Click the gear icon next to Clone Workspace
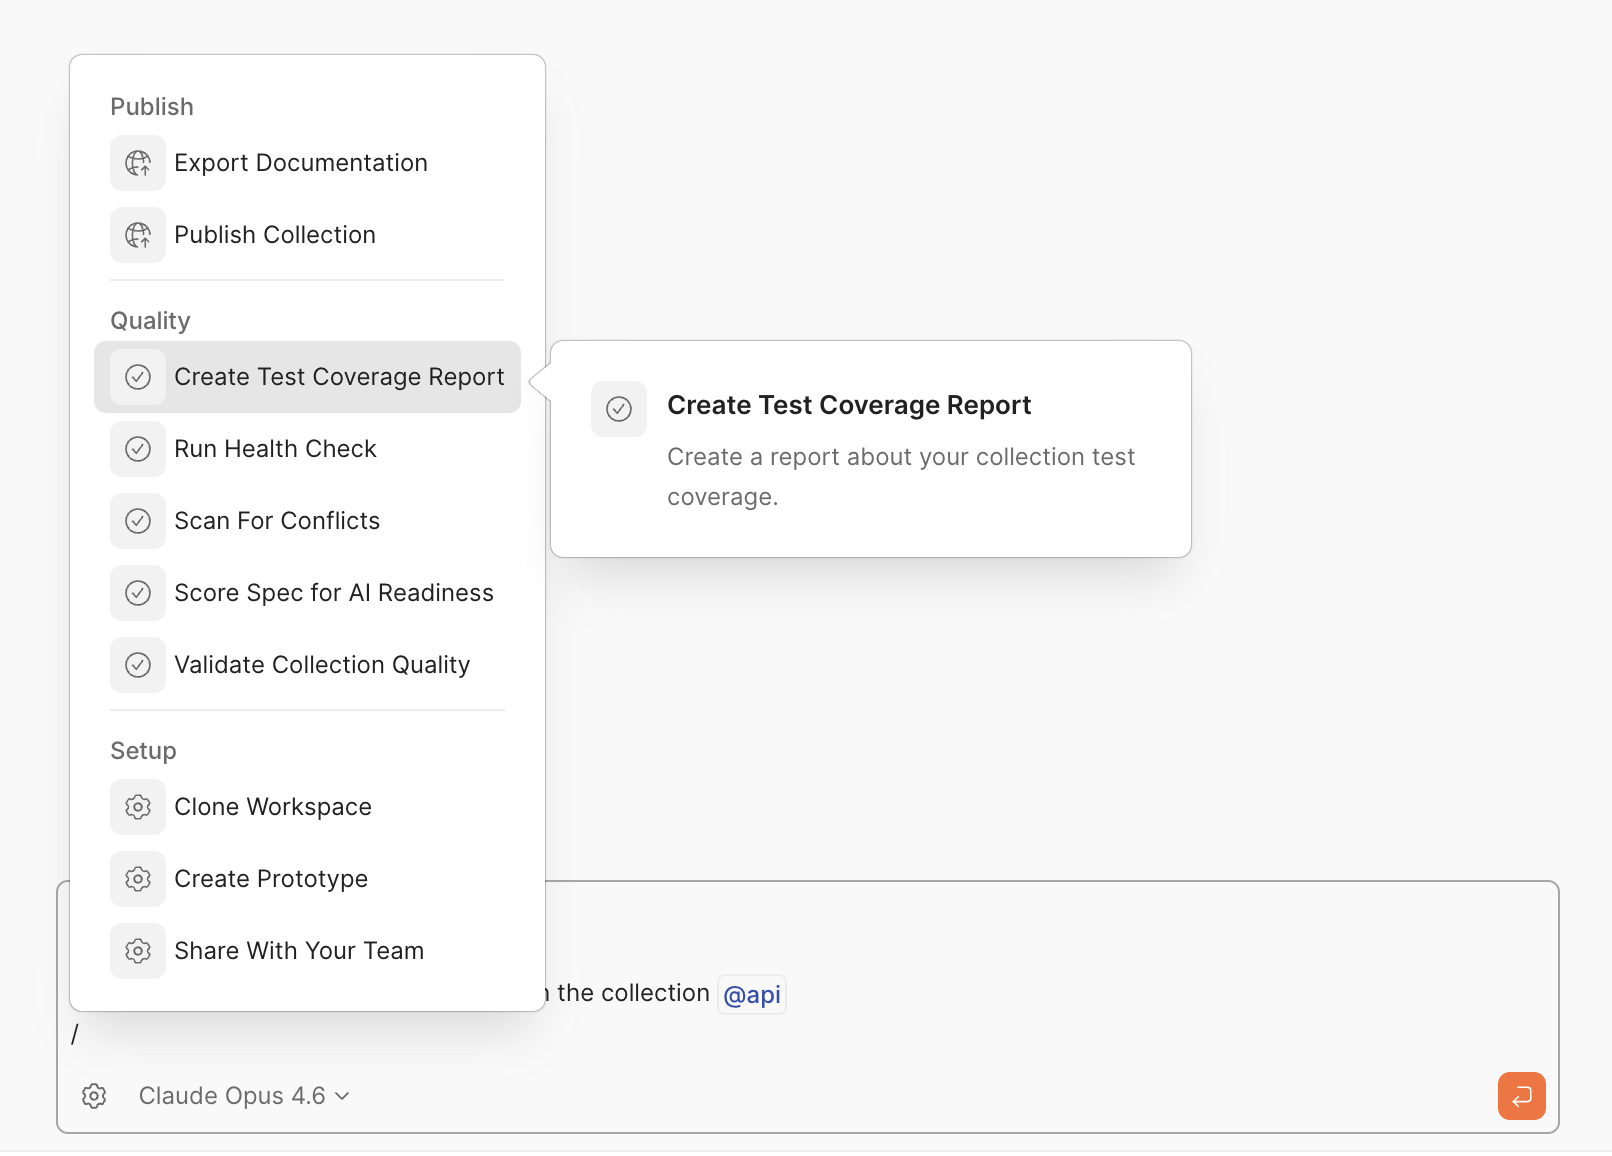1612x1156 pixels. tap(138, 807)
